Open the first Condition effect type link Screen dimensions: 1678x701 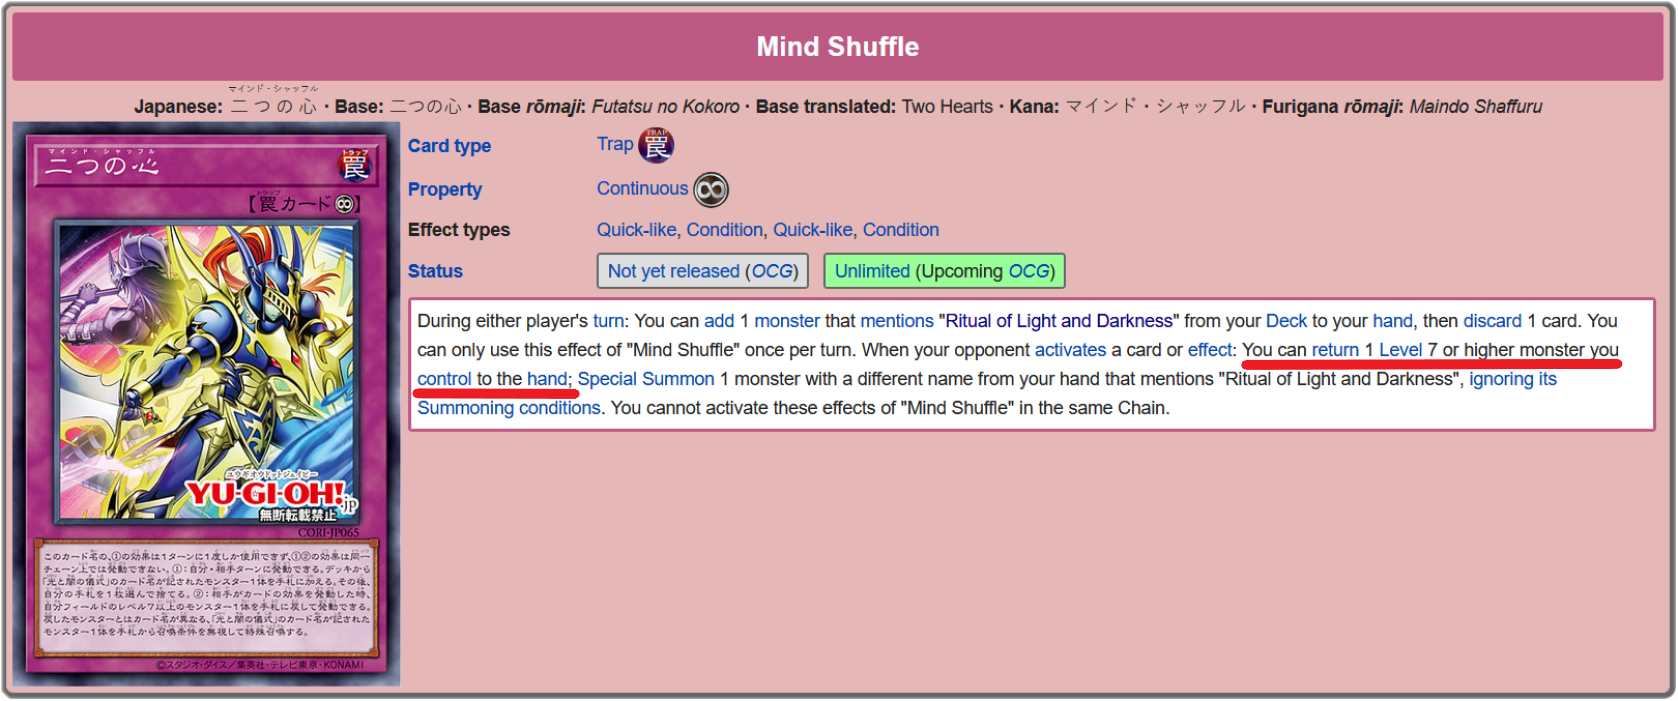coord(724,230)
